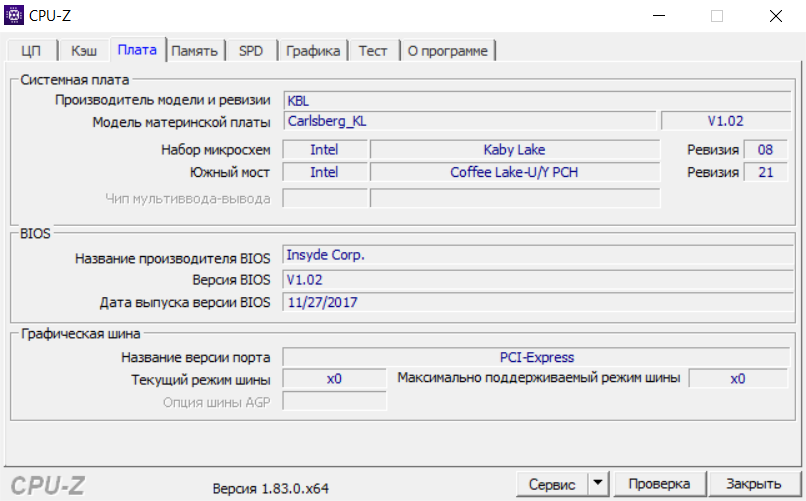Show the О программе tab
806x501 pixels.
click(x=448, y=51)
